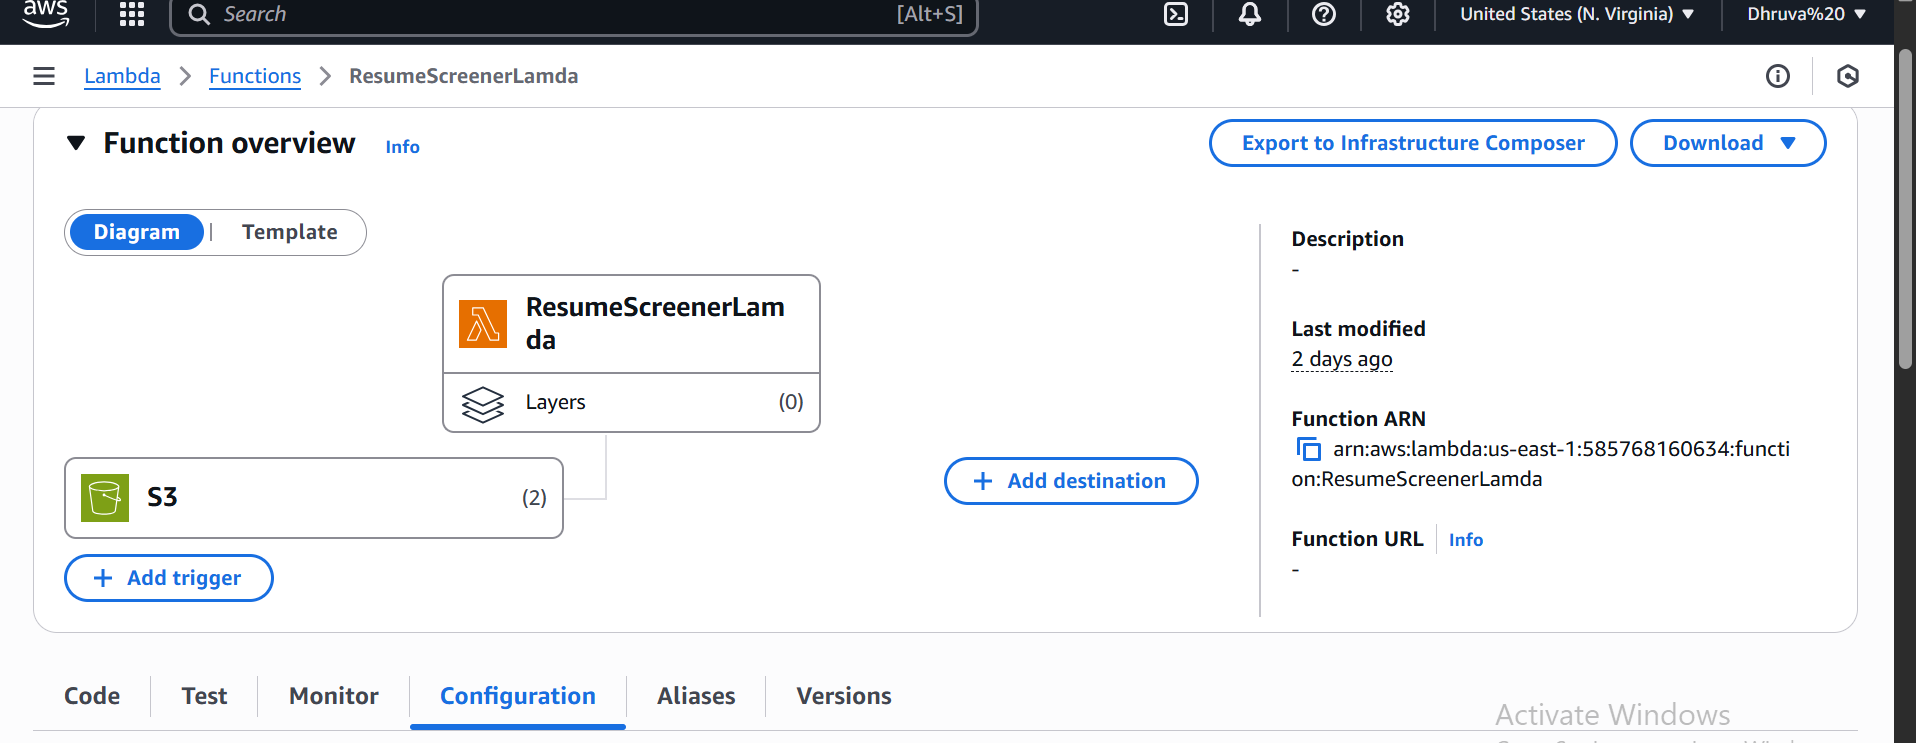Viewport: 1916px width, 743px height.
Task: Open the Aliases tab
Action: click(x=696, y=696)
